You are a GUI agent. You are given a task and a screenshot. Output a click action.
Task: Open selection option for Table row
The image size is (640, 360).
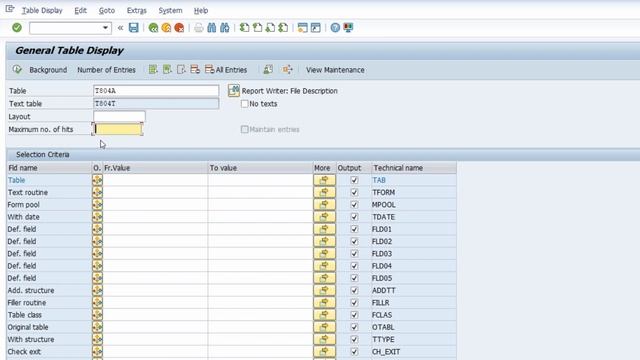pyautogui.click(x=97, y=180)
